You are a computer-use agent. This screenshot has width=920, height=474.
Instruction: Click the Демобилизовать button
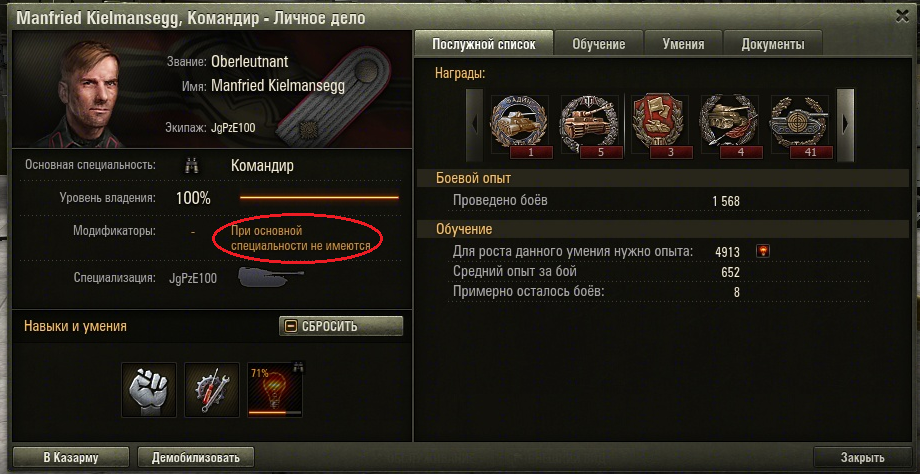click(x=196, y=458)
